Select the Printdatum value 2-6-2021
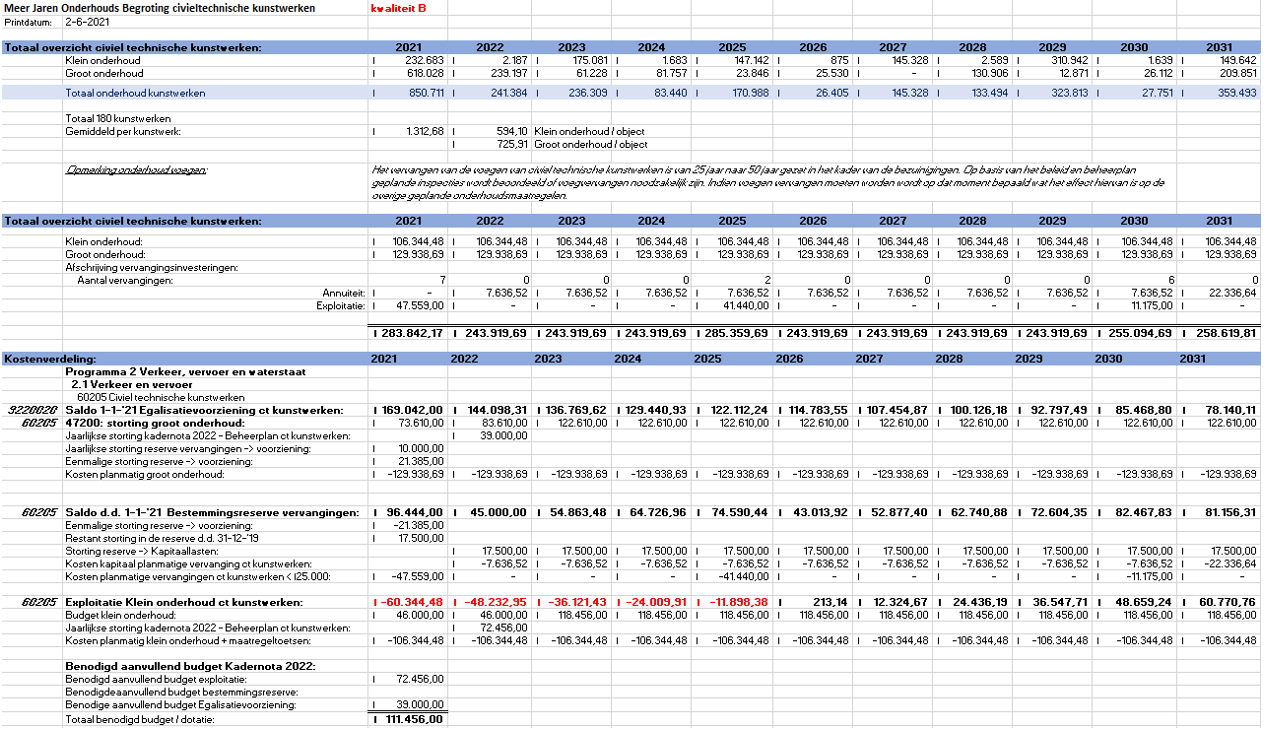This screenshot has width=1268, height=732. [x=86, y=20]
